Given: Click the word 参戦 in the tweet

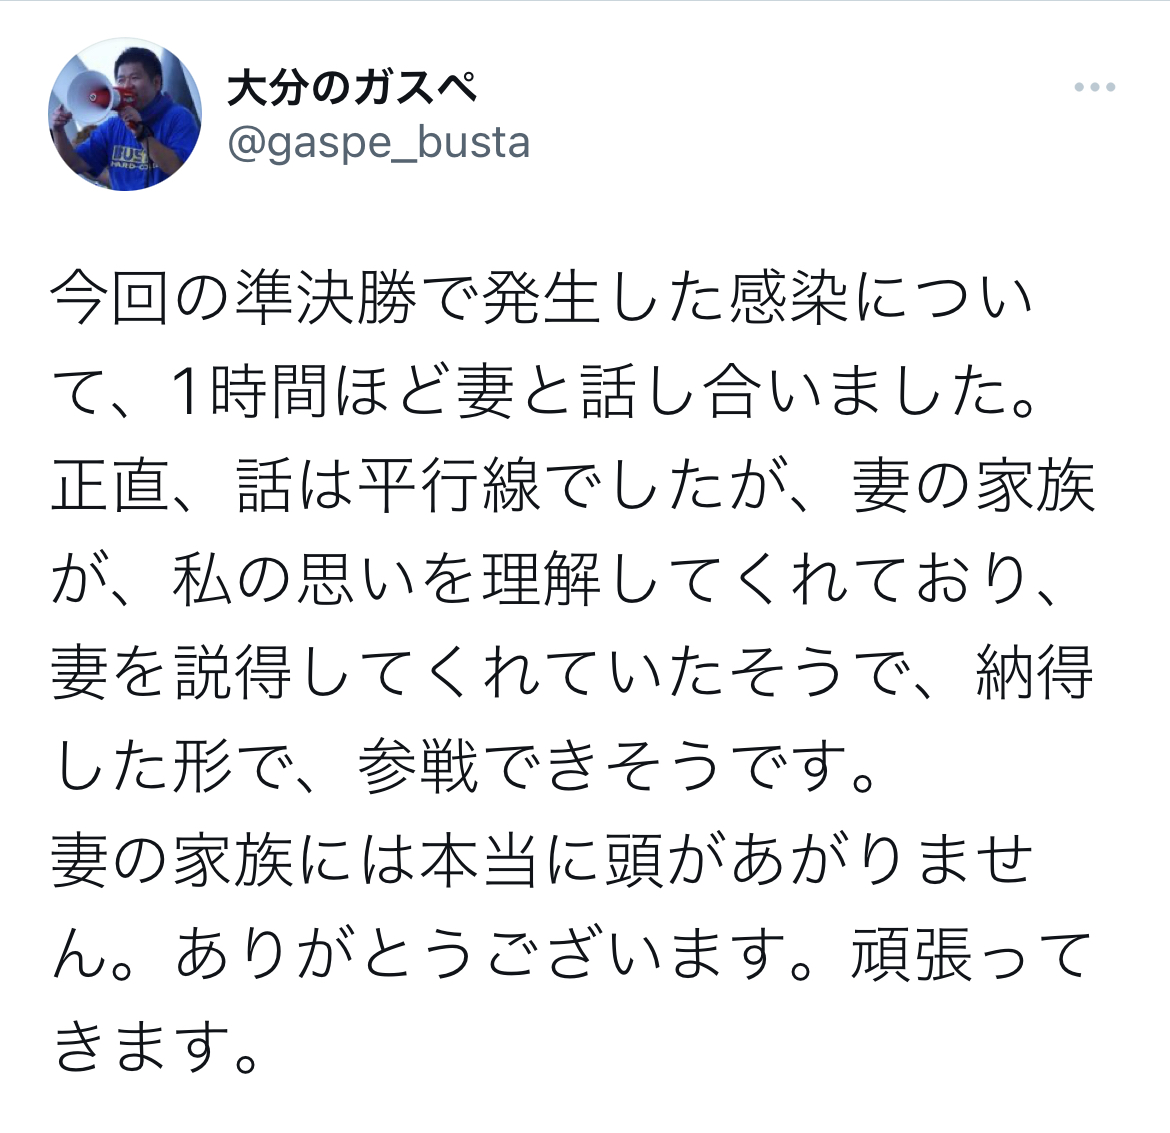Looking at the screenshot, I should [x=418, y=767].
